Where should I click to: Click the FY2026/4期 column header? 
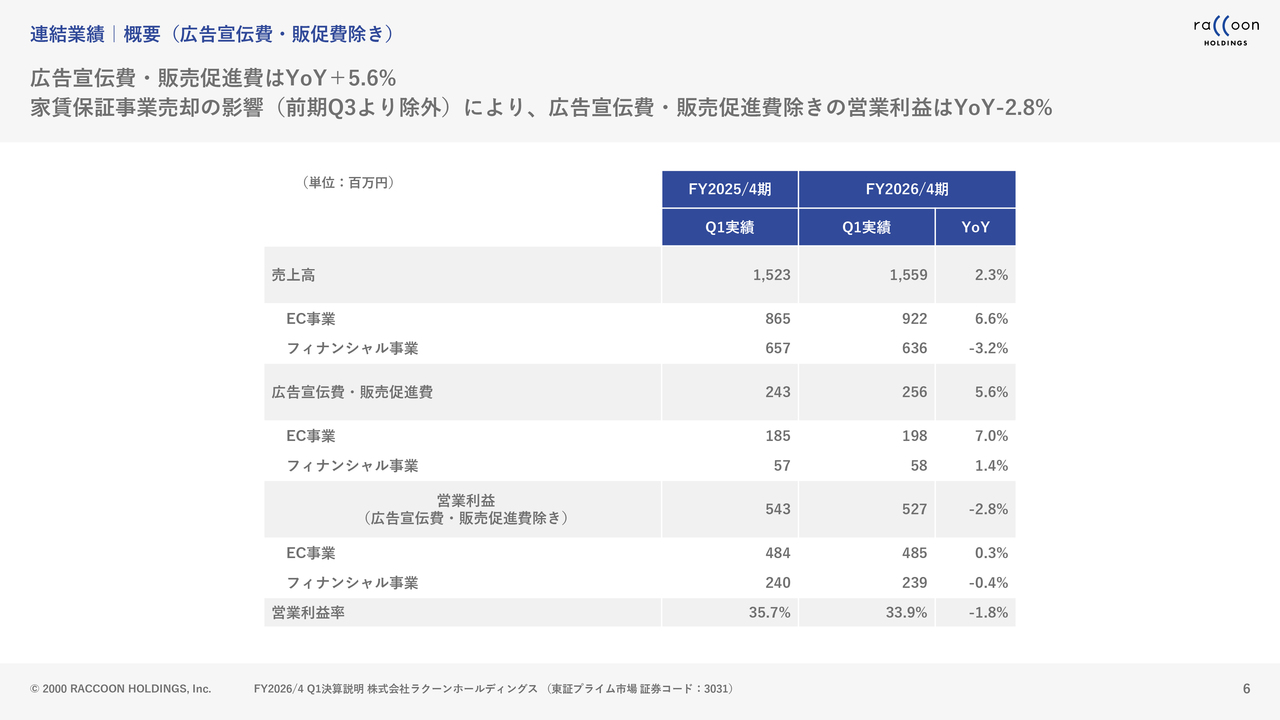(x=907, y=189)
